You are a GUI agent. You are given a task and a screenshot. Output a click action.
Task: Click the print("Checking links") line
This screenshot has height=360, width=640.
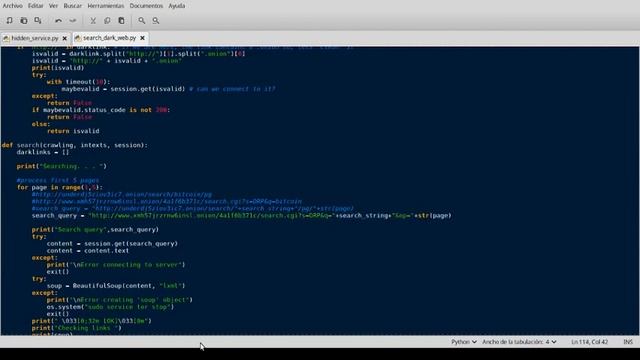pyautogui.click(x=77, y=328)
